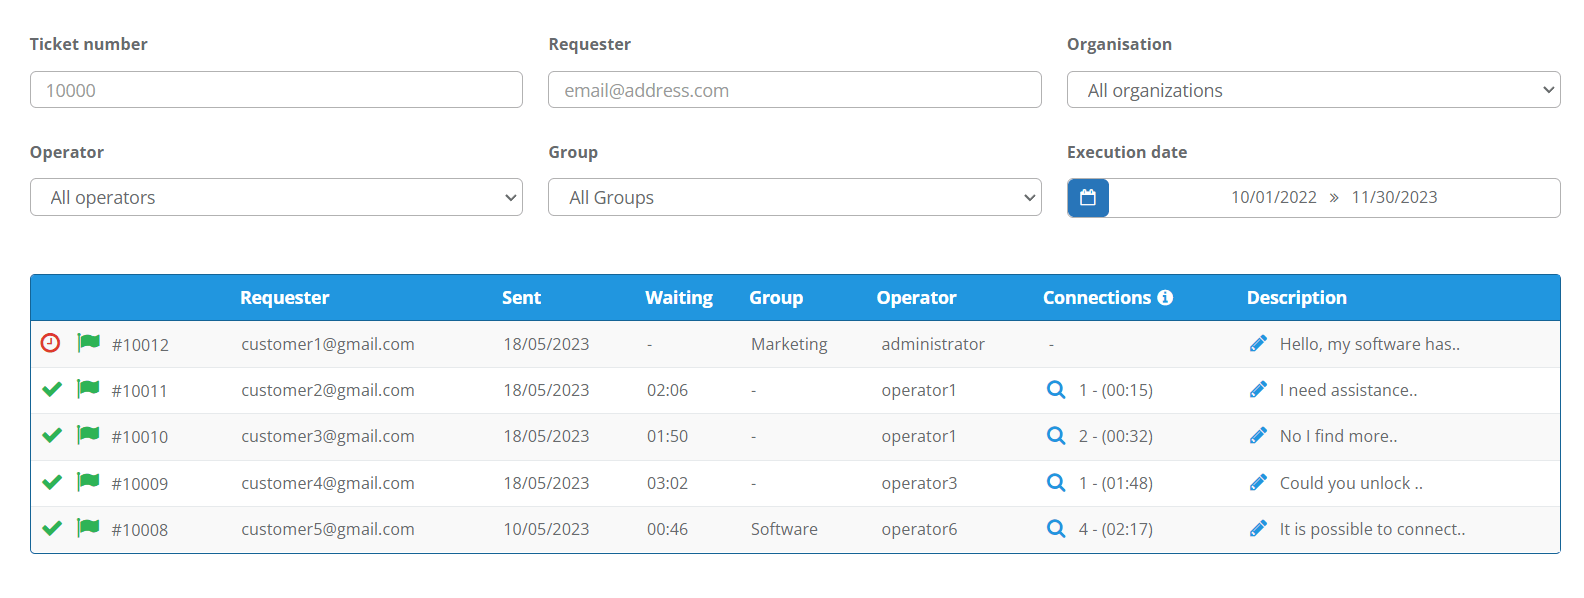1584x598 pixels.
Task: Click the green checkmark for ticket #10011
Action: point(52,389)
